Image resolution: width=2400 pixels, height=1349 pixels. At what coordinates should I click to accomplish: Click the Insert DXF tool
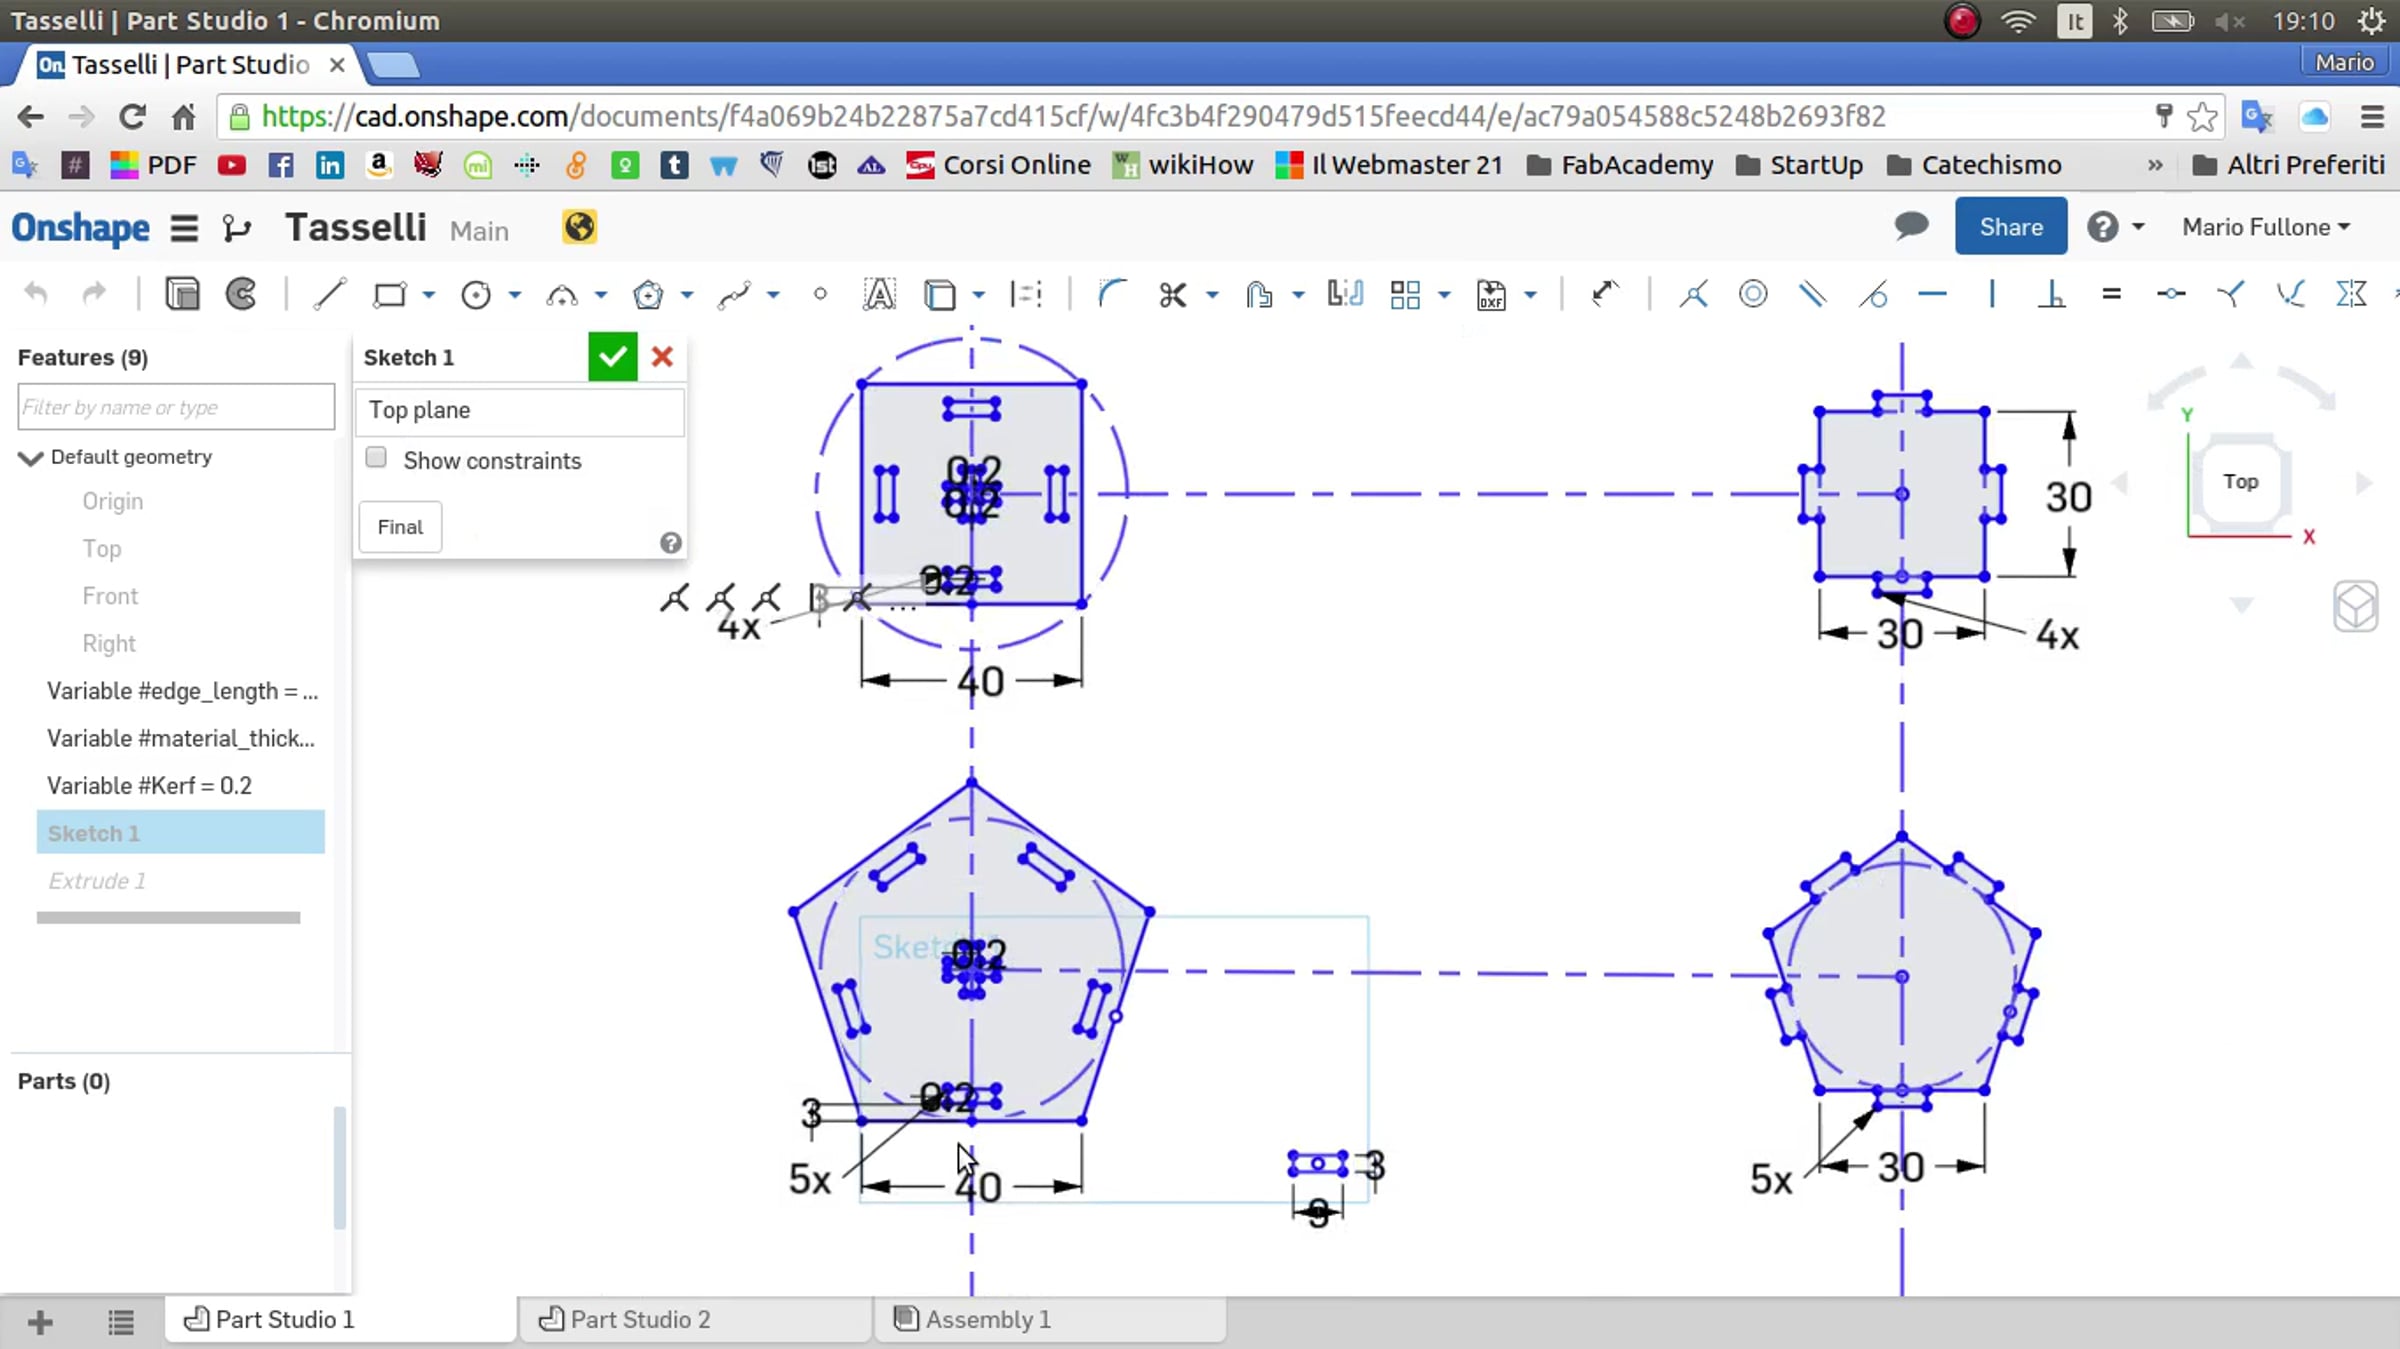click(x=1491, y=294)
